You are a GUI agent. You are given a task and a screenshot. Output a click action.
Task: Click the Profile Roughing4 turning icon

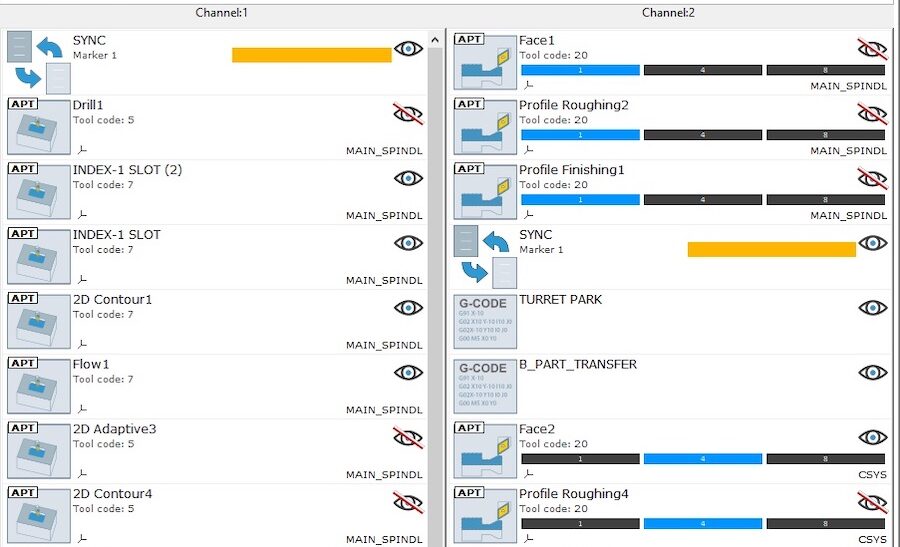(x=483, y=516)
